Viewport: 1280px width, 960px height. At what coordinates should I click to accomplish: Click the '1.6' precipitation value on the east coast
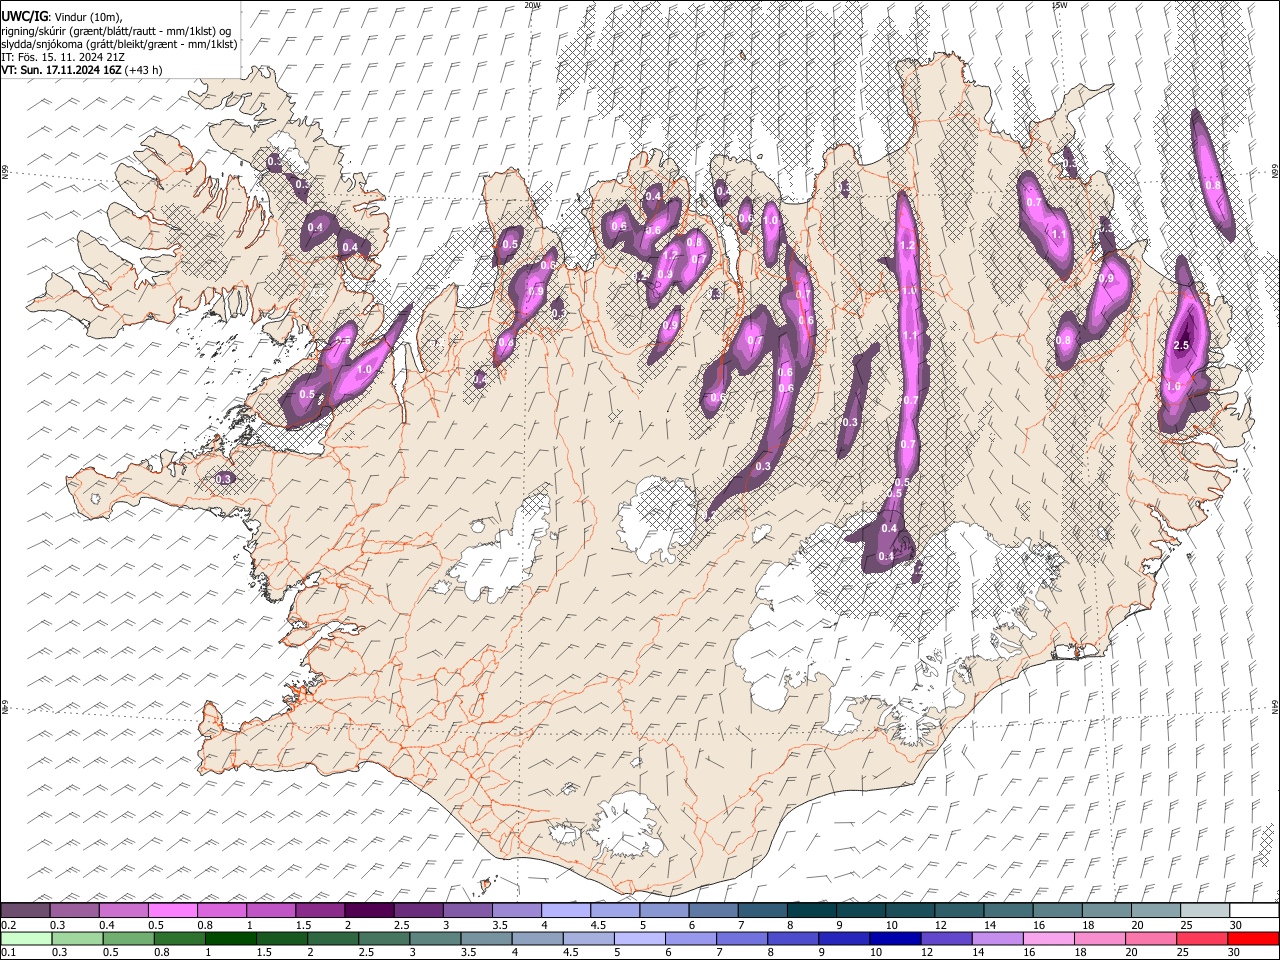point(1174,386)
